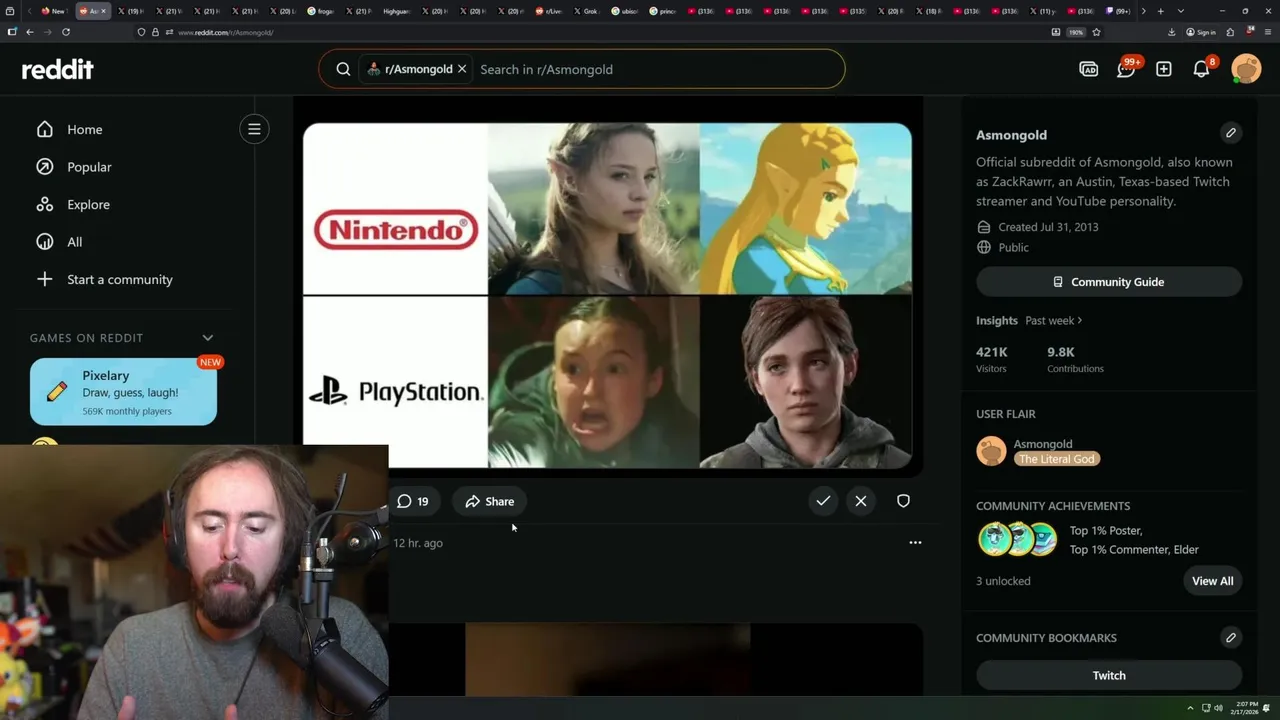Open the Pixelary game card

[123, 391]
